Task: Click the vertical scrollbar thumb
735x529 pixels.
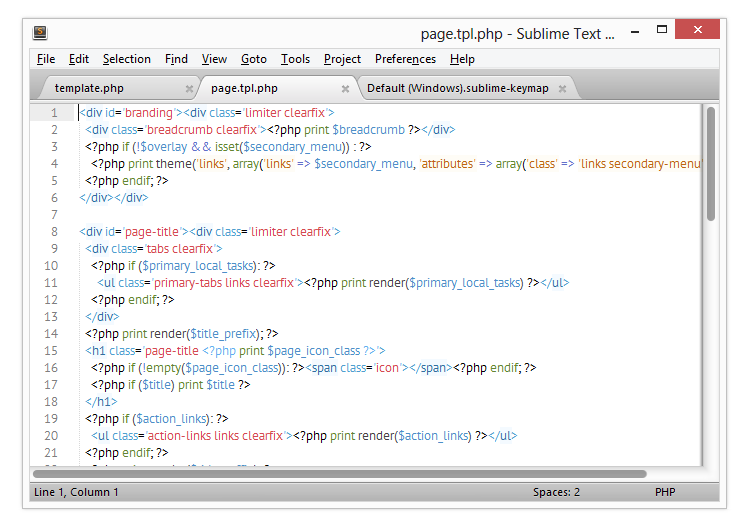Action: pyautogui.click(x=711, y=163)
